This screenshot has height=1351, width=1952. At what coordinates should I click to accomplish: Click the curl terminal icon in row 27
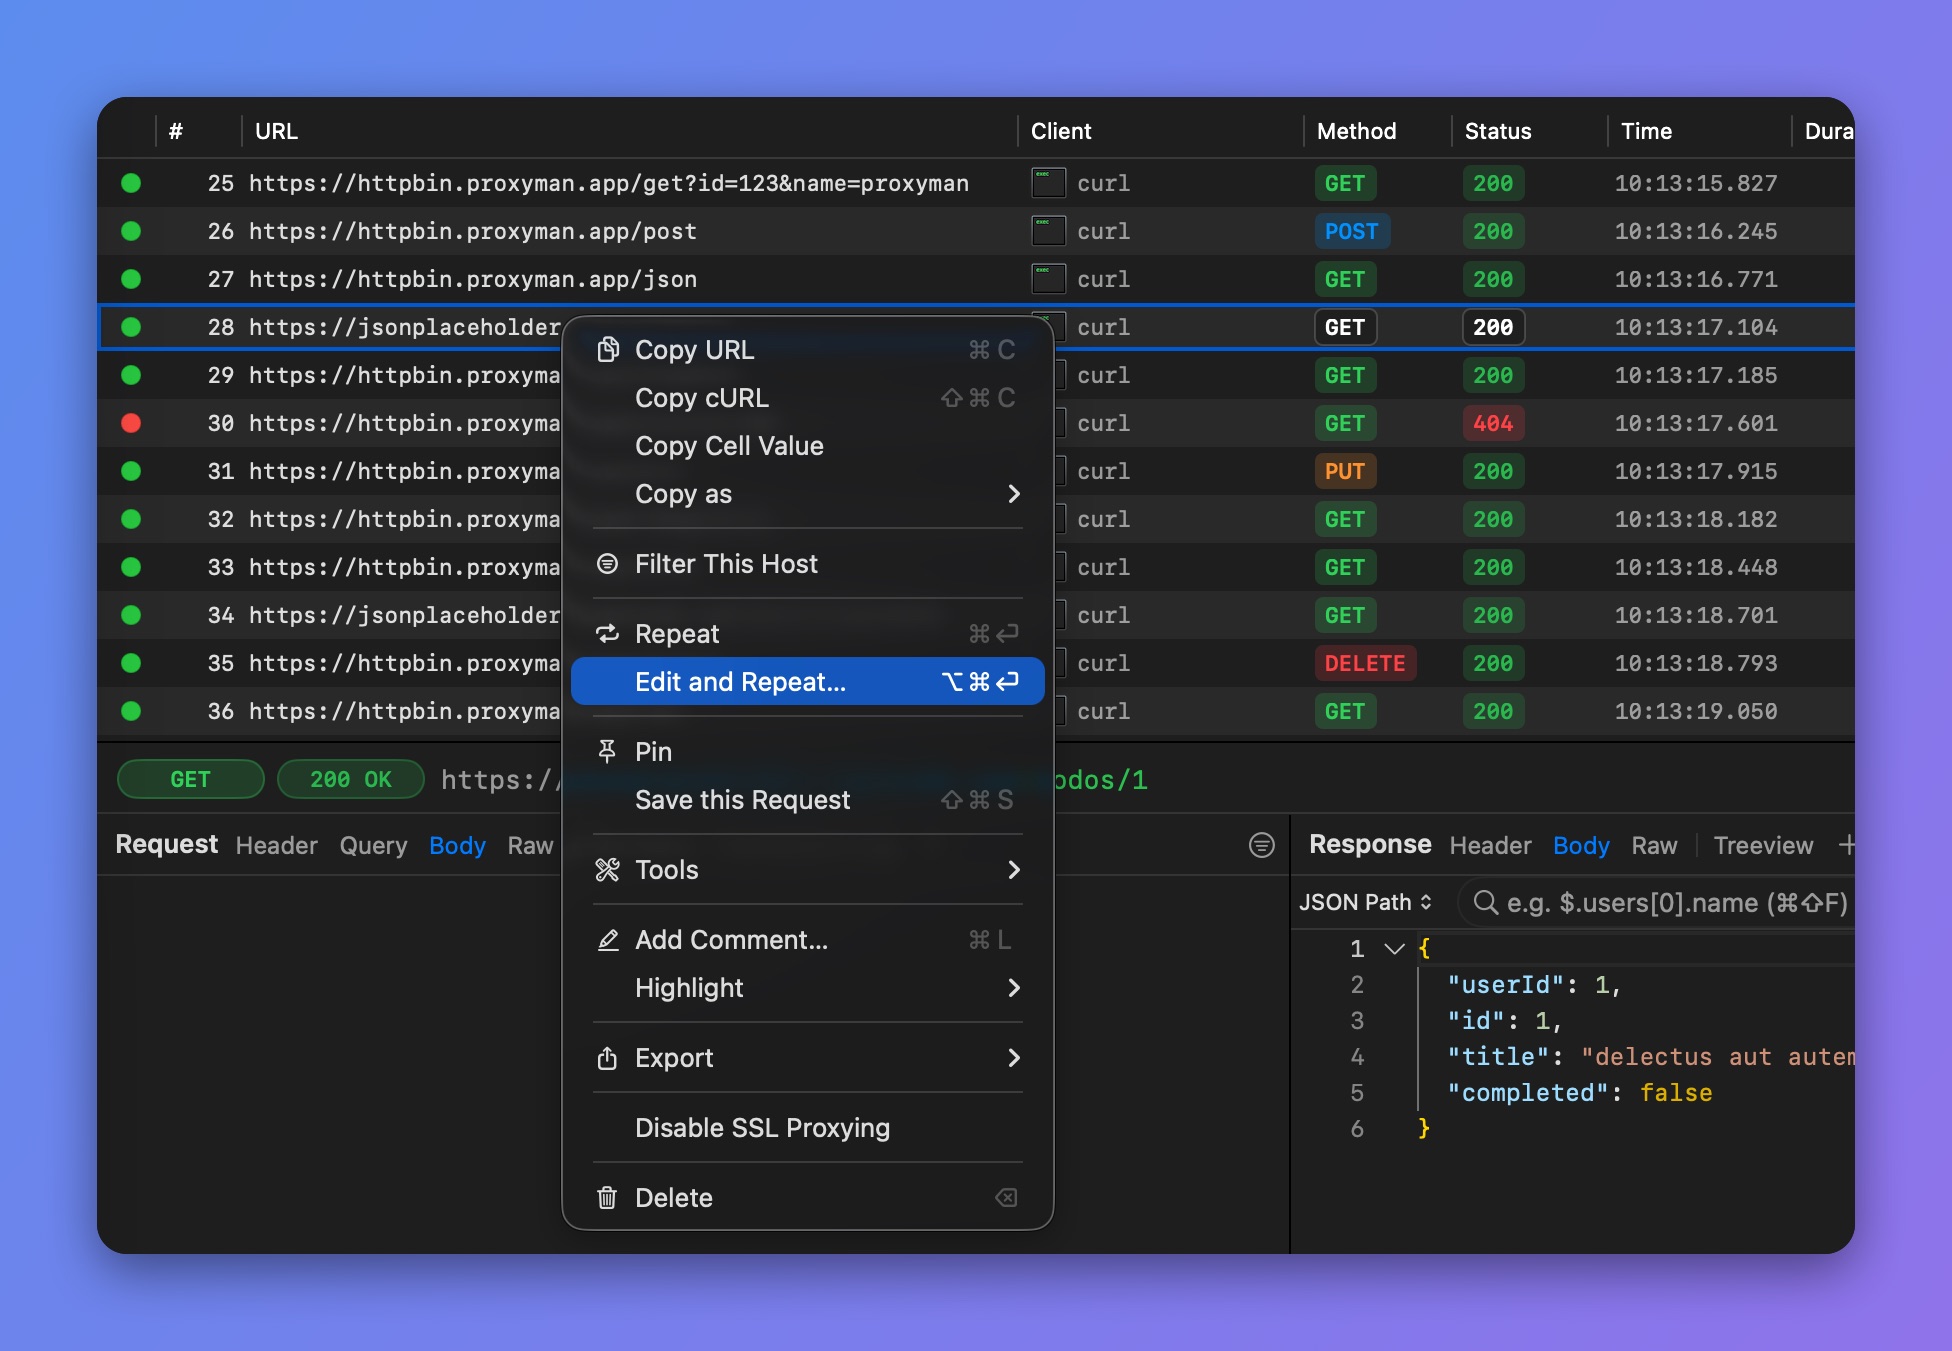pyautogui.click(x=1047, y=278)
